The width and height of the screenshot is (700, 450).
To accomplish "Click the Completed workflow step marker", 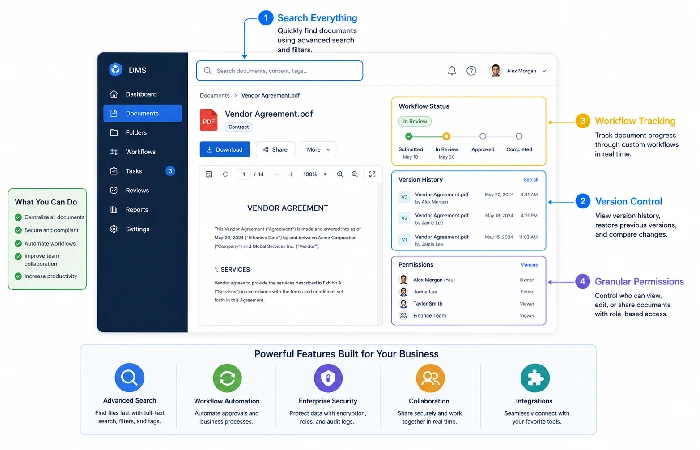I will click(519, 136).
